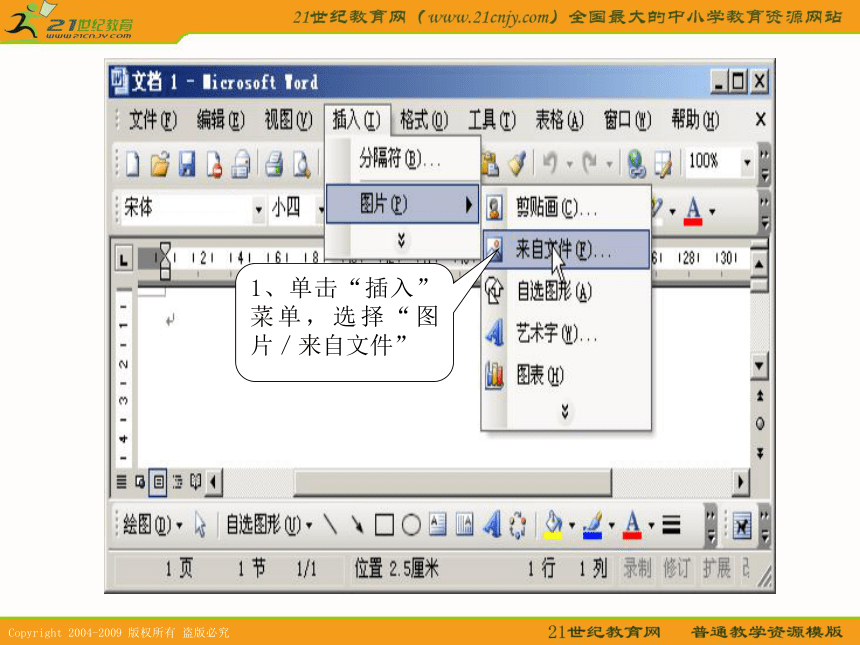
Task: Click the vertical scrollbar down arrow
Action: 759,366
